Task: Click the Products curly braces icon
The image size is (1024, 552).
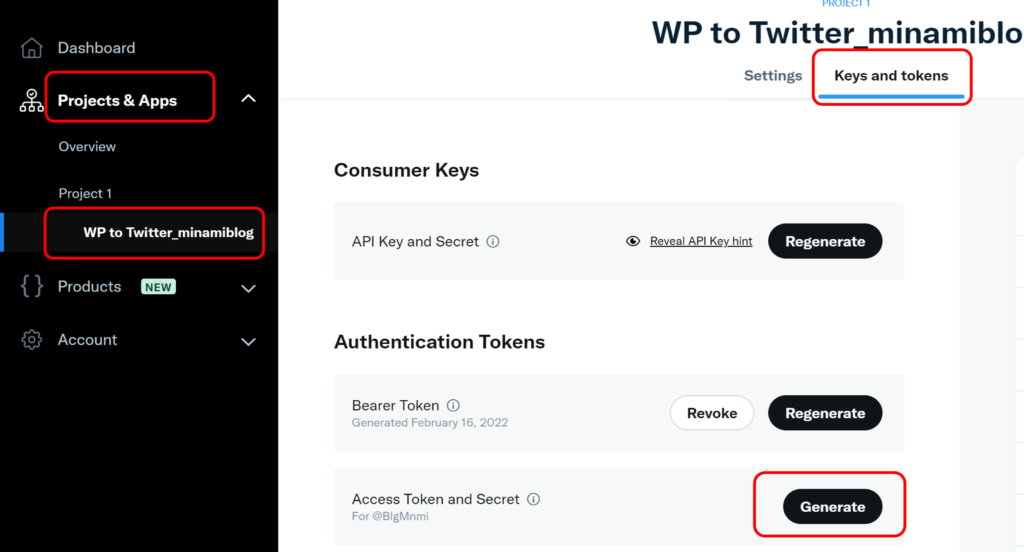Action: [31, 286]
